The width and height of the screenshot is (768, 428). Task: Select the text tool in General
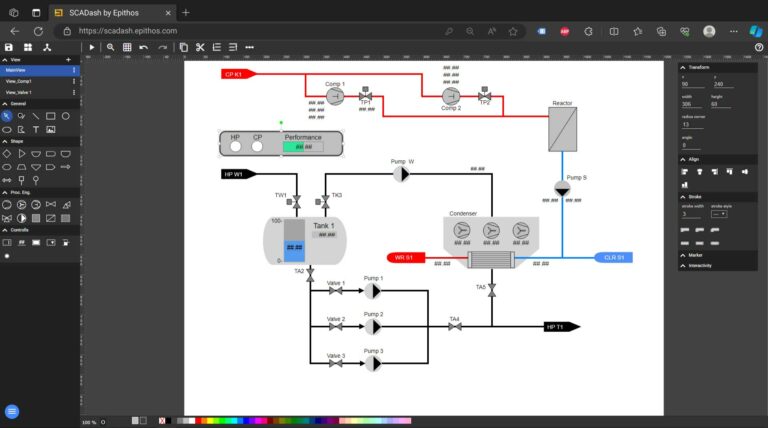pyautogui.click(x=36, y=129)
